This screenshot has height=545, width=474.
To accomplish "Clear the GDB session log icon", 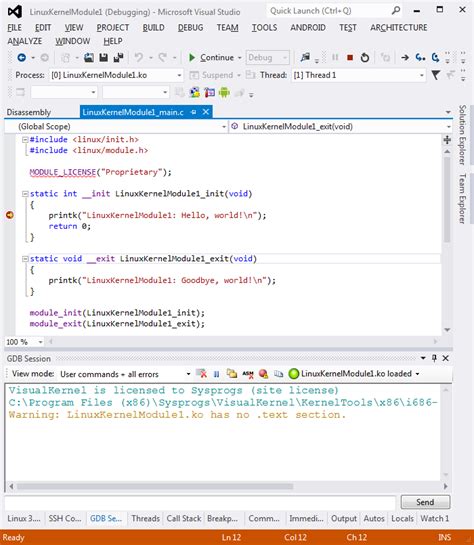I will pyautogui.click(x=202, y=374).
